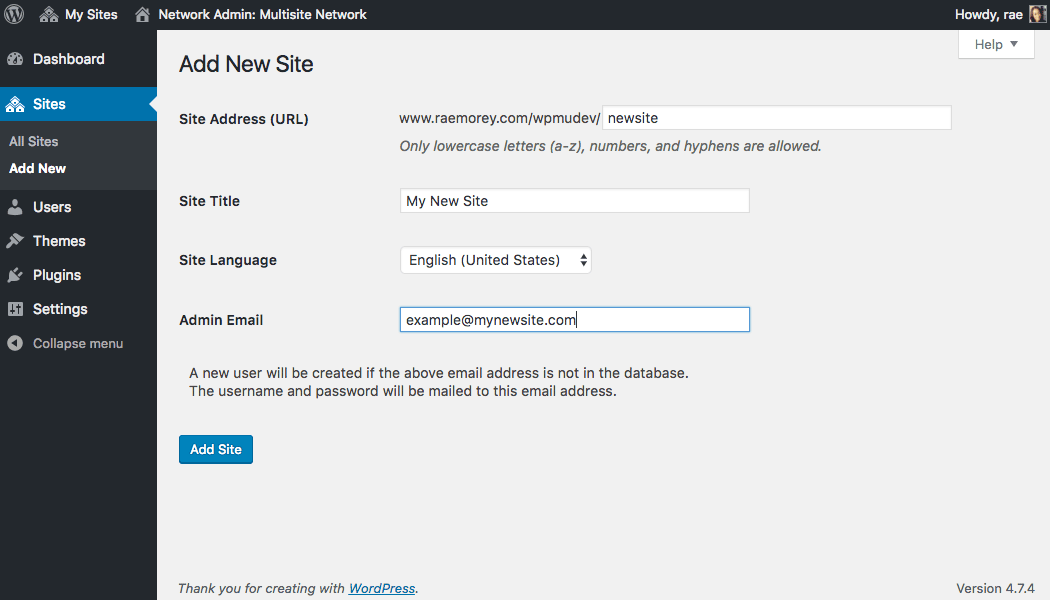Click the Users person icon

tap(15, 207)
